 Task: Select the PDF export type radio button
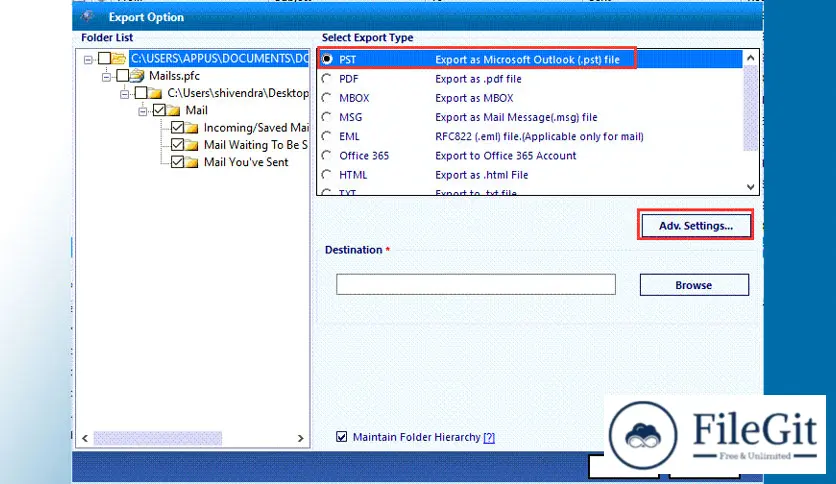tap(327, 78)
